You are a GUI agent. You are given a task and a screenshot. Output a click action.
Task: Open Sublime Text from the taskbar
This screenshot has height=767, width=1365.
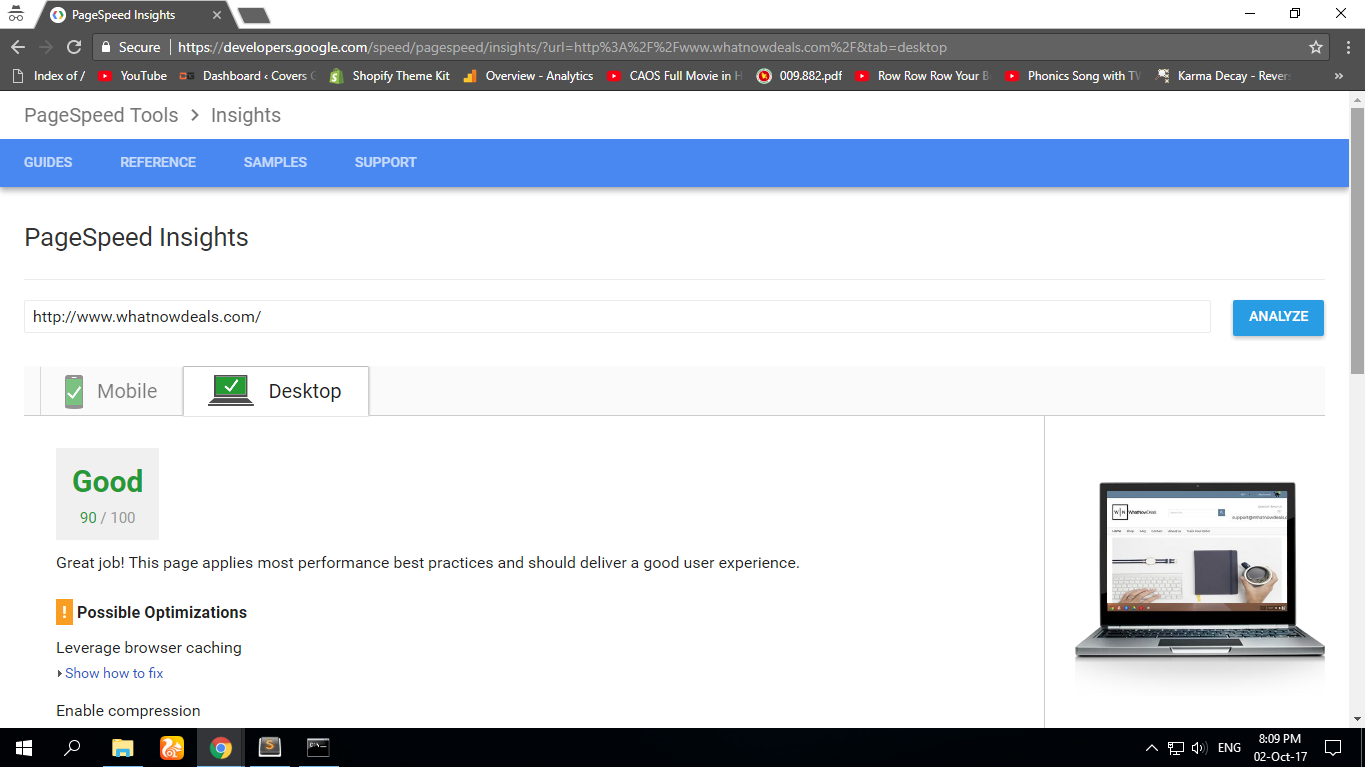pyautogui.click(x=270, y=748)
